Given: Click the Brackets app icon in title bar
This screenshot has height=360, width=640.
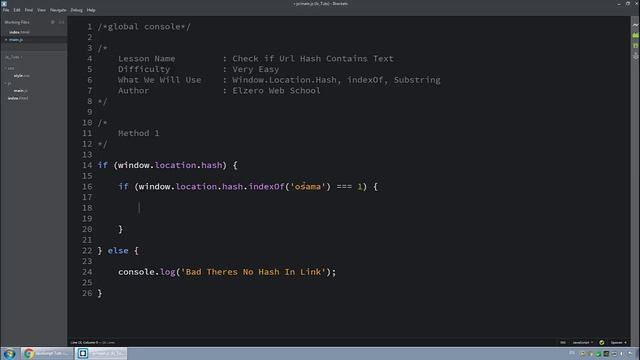Looking at the screenshot, I should click(4, 3).
